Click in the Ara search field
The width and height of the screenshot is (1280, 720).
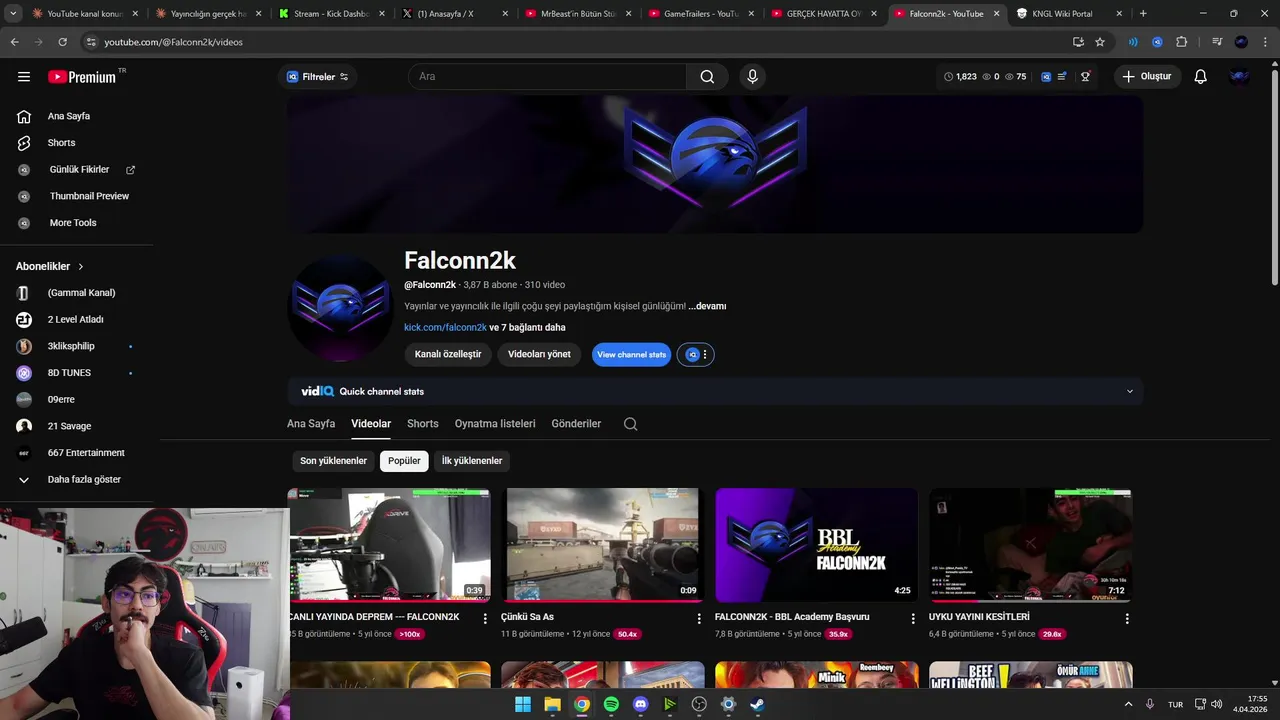(x=547, y=76)
